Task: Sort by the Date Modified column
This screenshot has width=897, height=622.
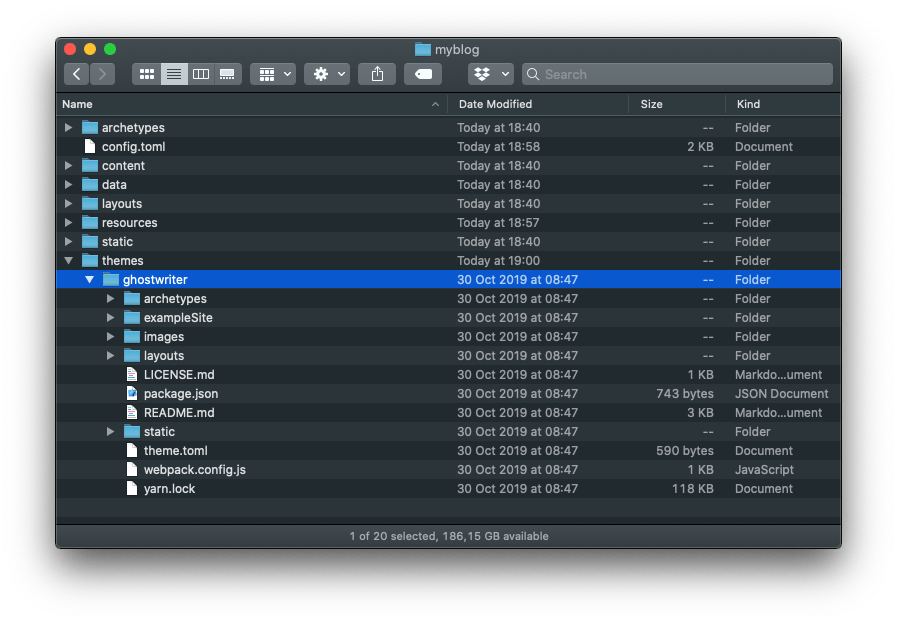Action: [x=495, y=104]
